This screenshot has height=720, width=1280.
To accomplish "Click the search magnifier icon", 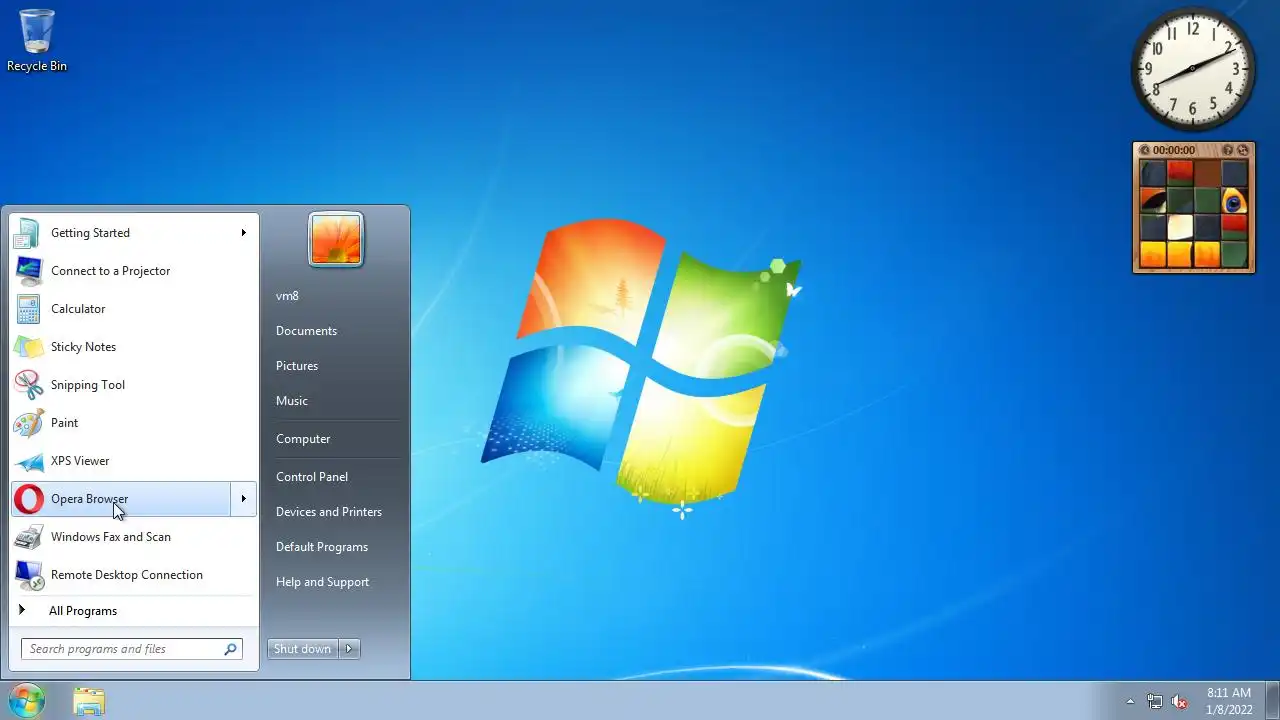I will [230, 649].
